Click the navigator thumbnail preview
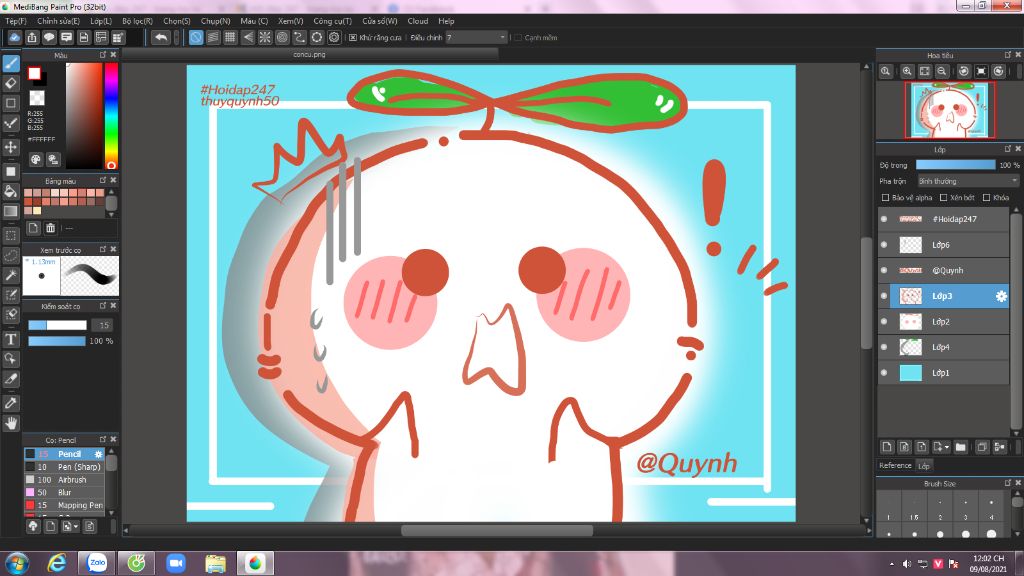The height and width of the screenshot is (576, 1024). (x=950, y=110)
